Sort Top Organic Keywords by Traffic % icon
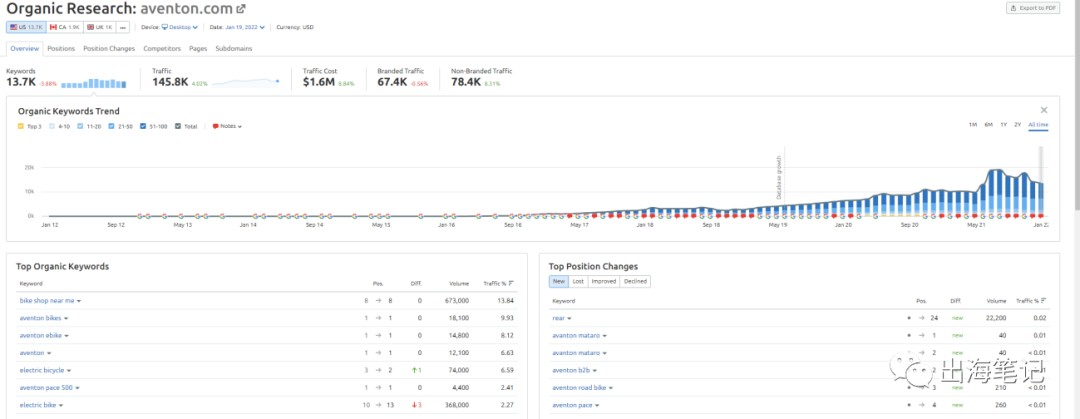The width and height of the screenshot is (1080, 419). click(511, 283)
